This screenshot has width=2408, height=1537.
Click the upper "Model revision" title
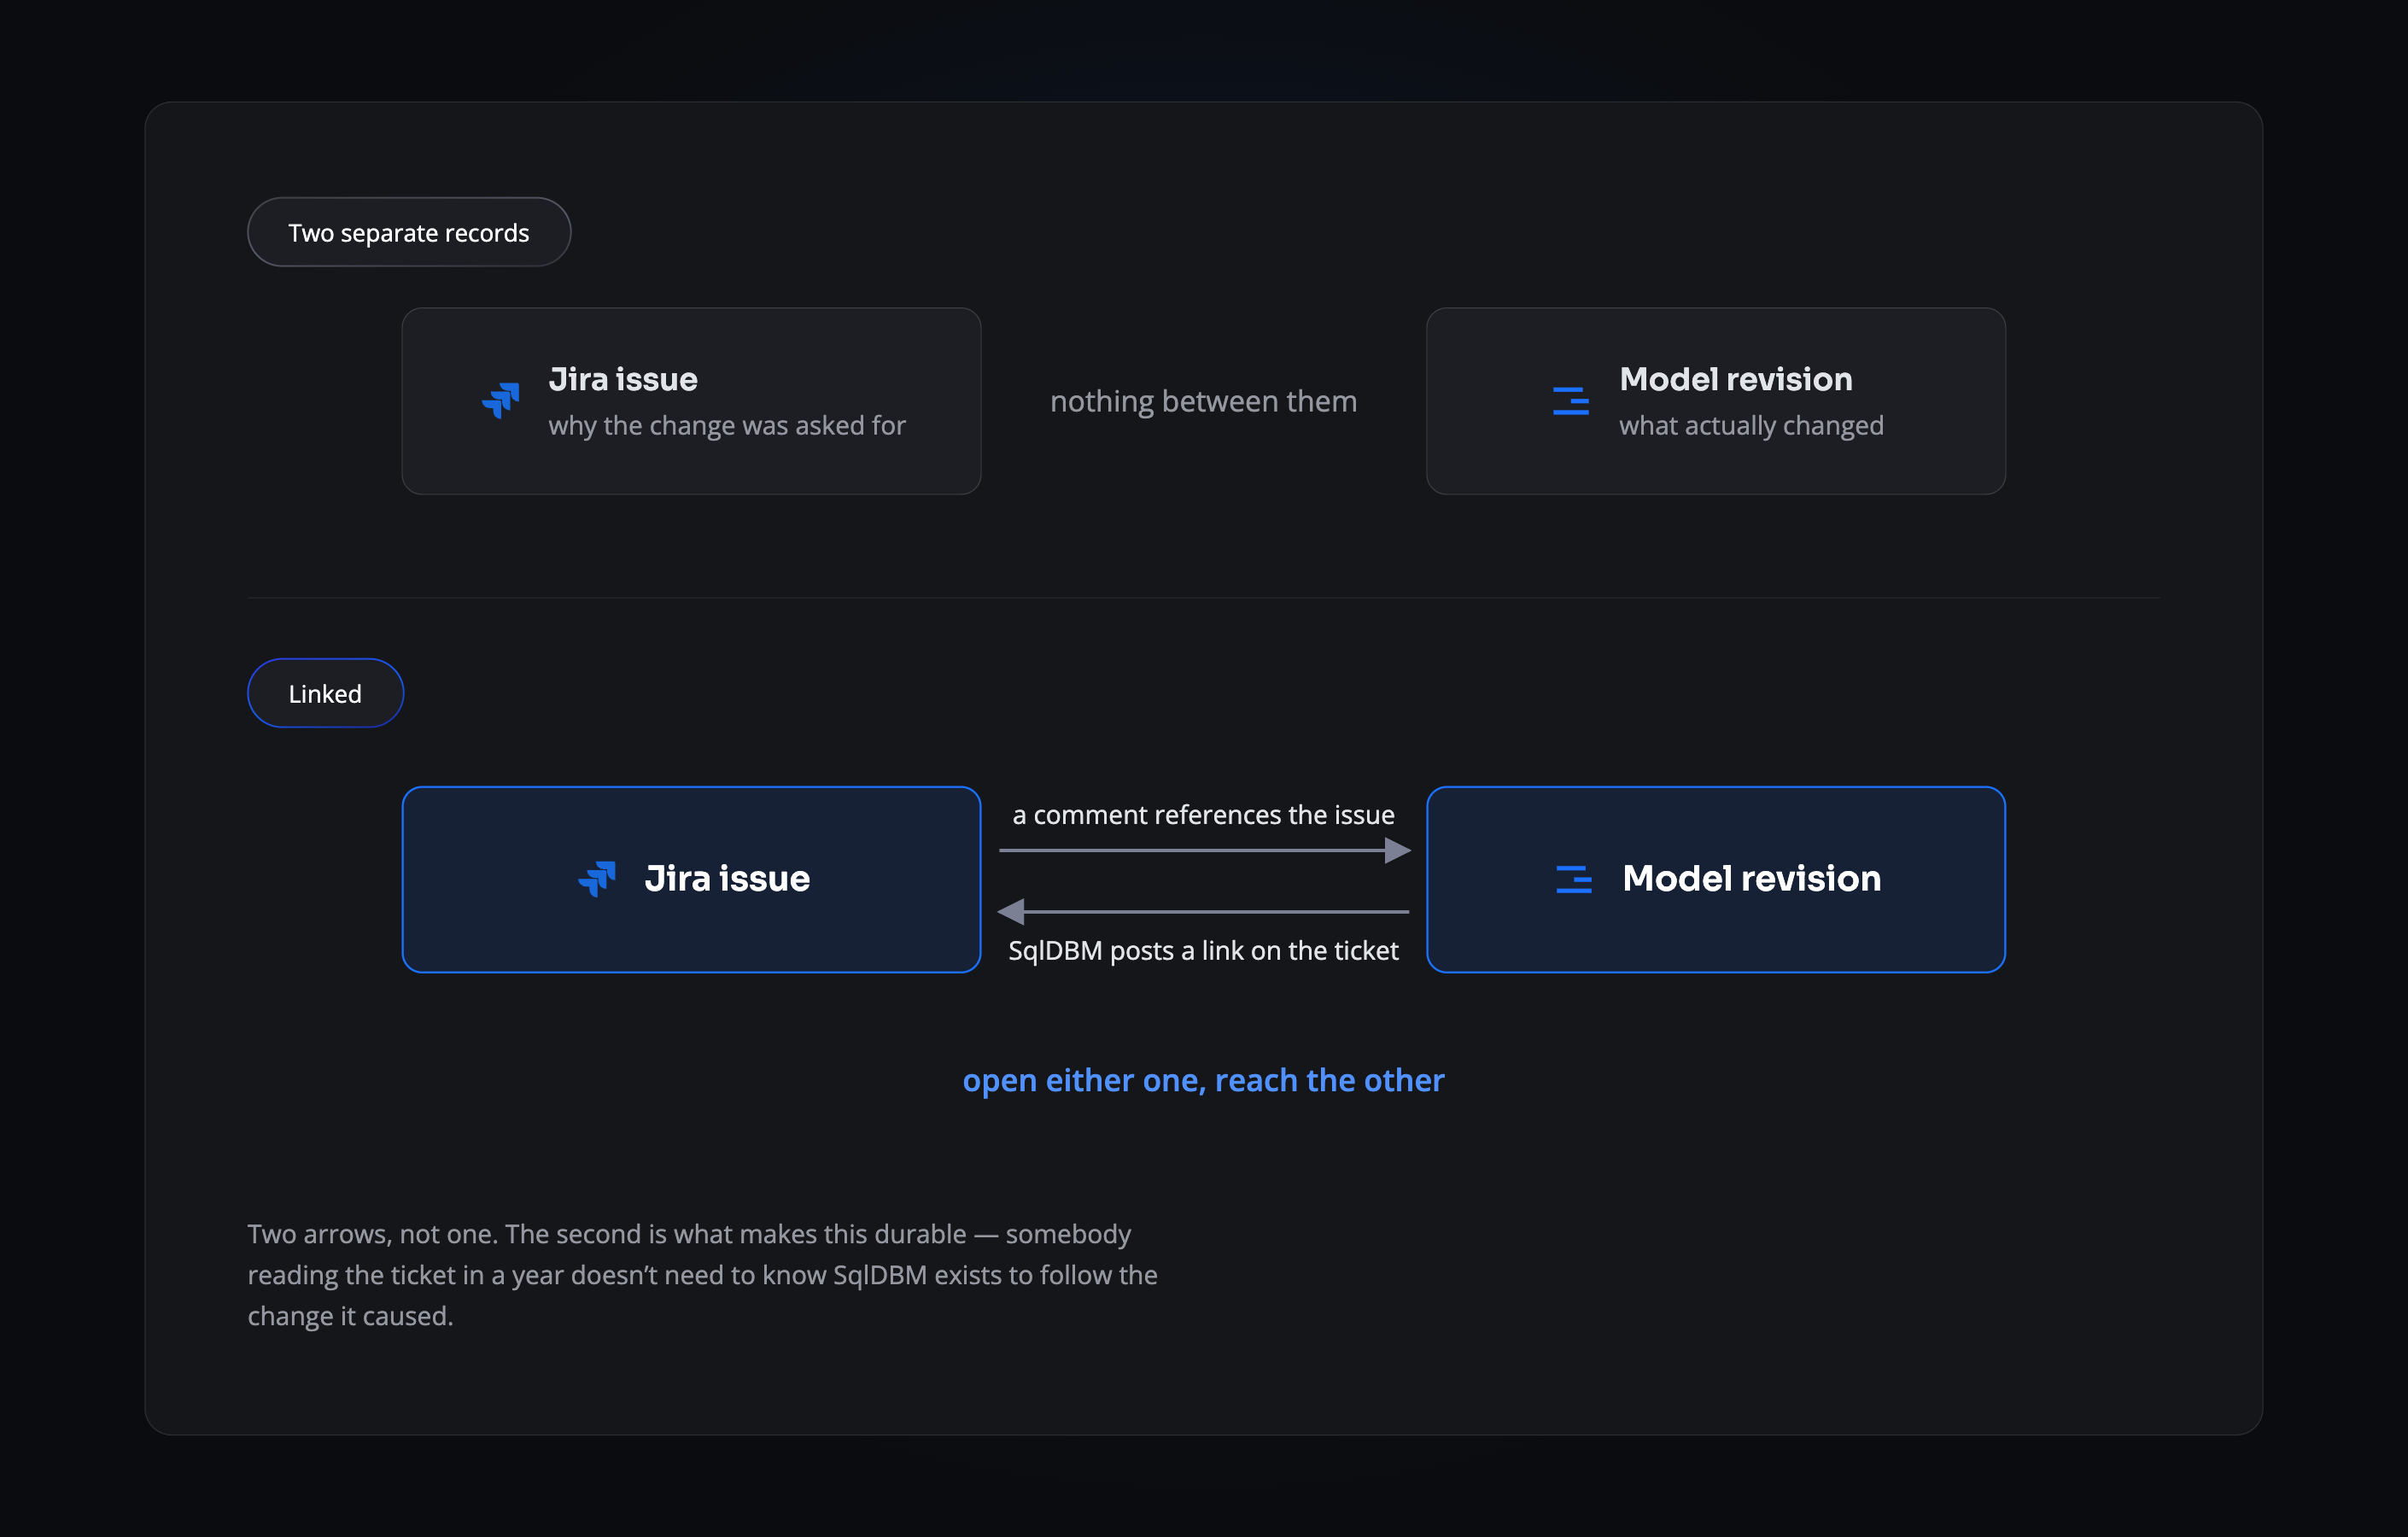1735,380
